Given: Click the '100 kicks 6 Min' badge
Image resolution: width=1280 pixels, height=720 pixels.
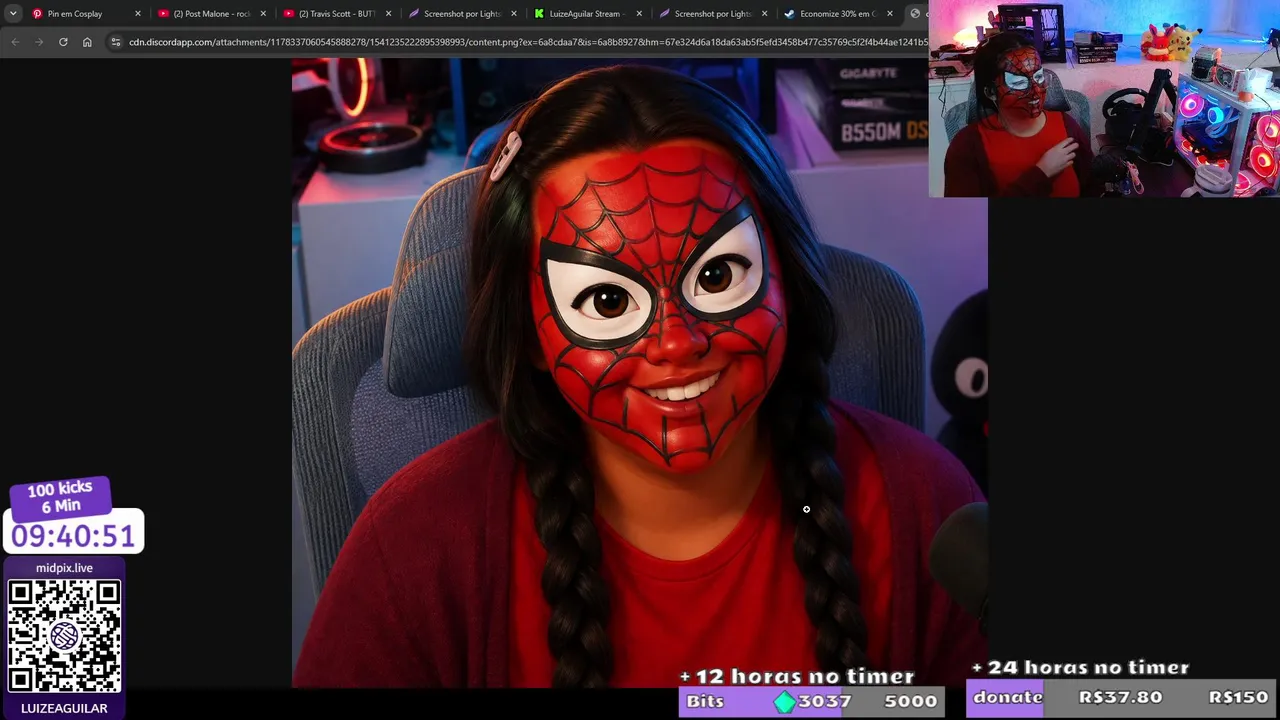Looking at the screenshot, I should [60, 497].
